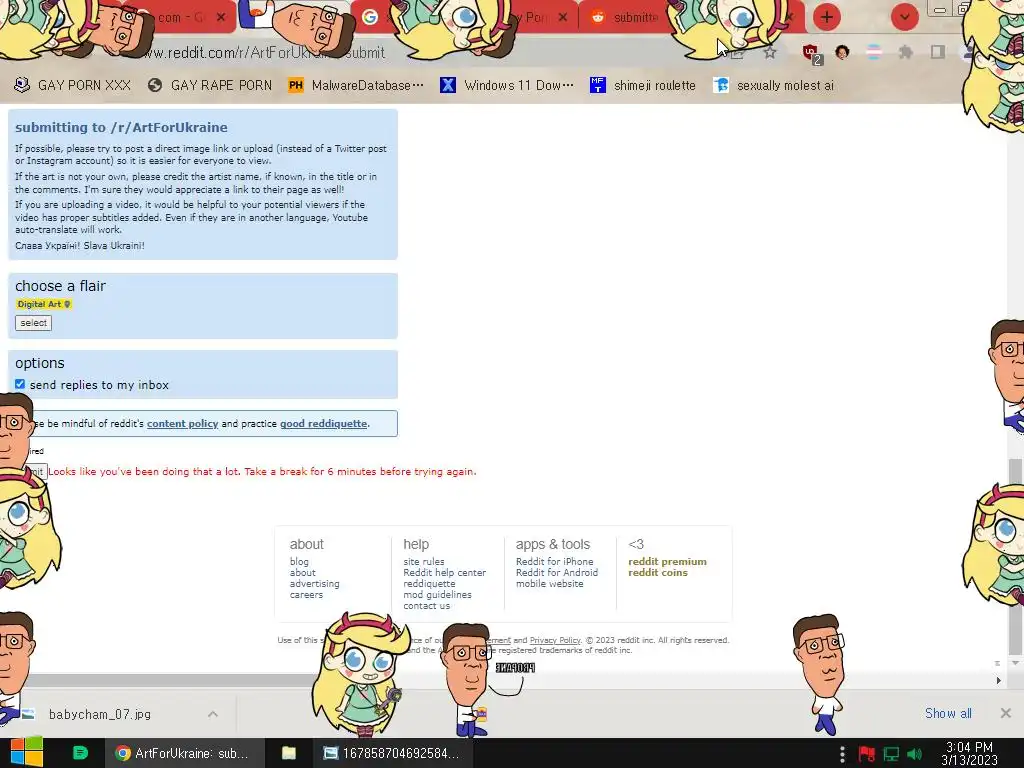
Task: Uncheck 'send replies to my inbox'
Action: (x=20, y=384)
